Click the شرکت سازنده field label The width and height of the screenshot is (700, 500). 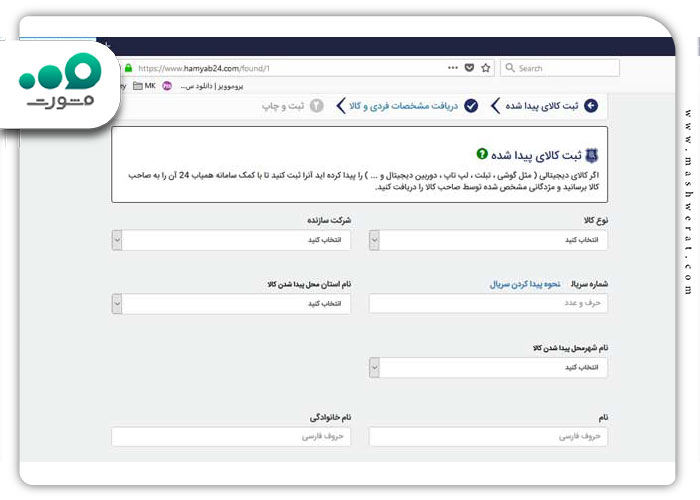tap(329, 220)
